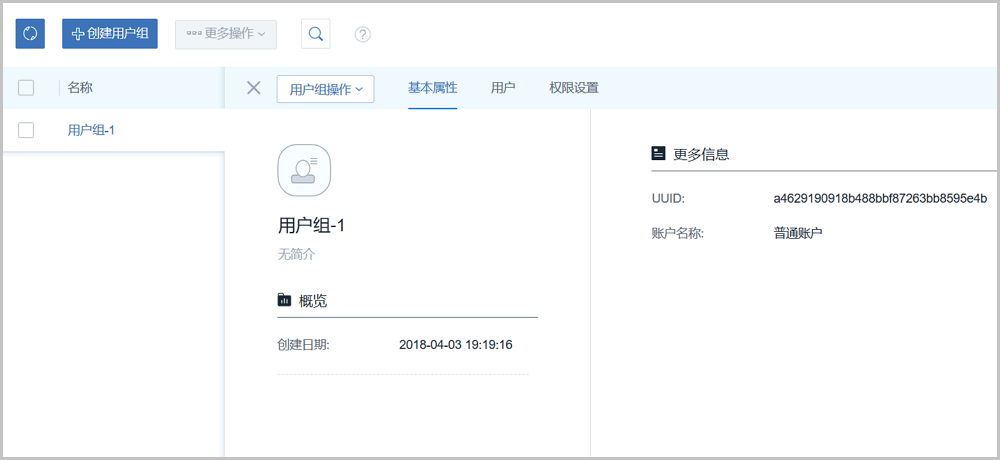Click the 概览 overview section icon
Screen dimensions: 1000x460
[285, 300]
